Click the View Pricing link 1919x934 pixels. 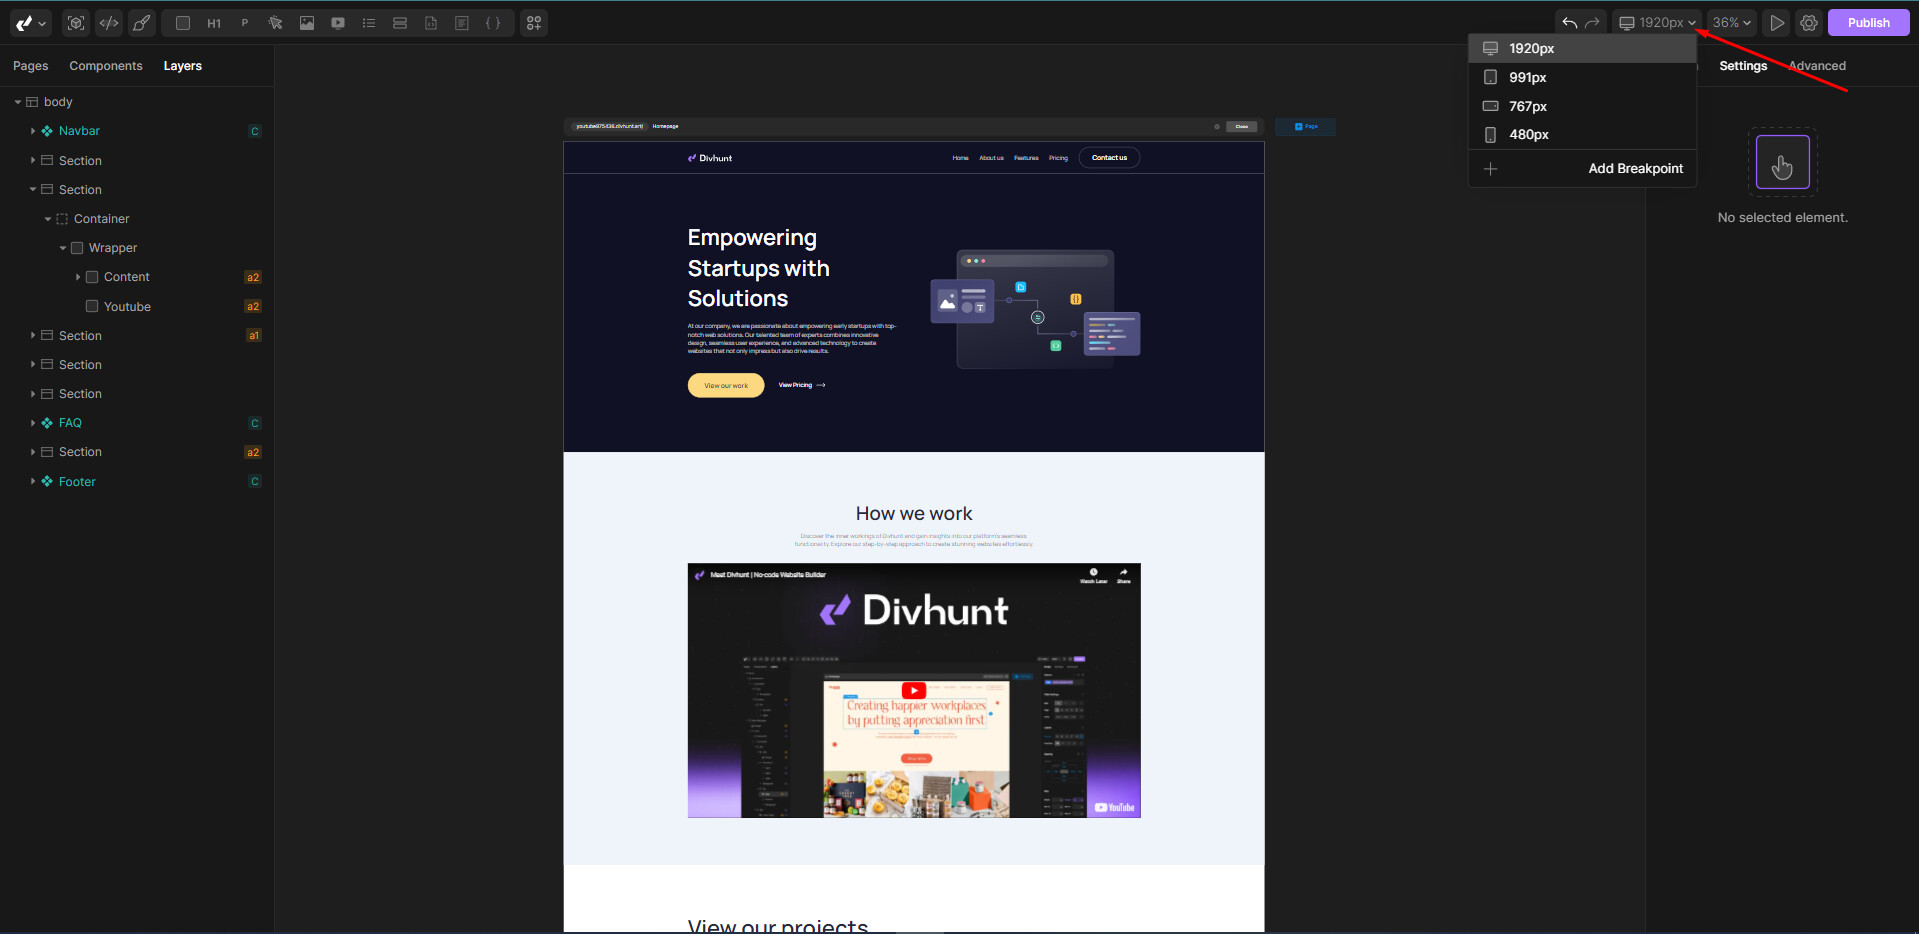pyautogui.click(x=802, y=385)
